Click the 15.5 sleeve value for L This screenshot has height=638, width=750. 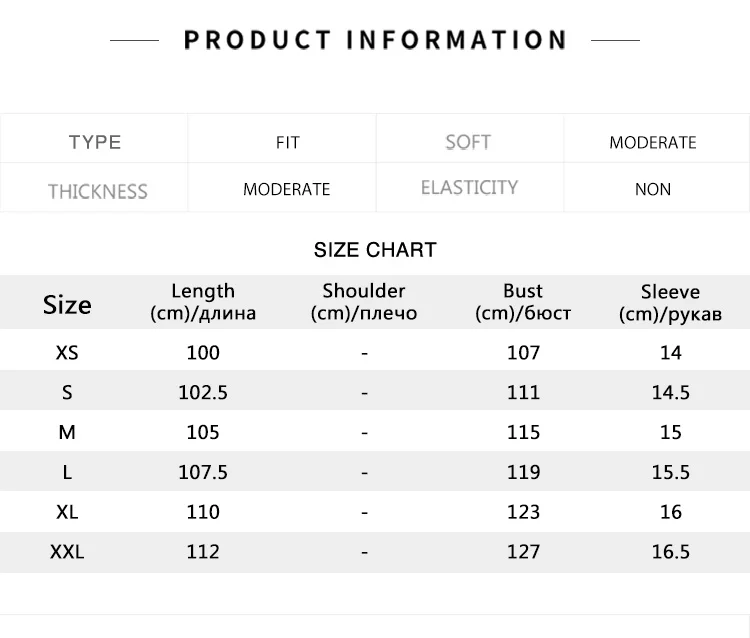pyautogui.click(x=671, y=473)
